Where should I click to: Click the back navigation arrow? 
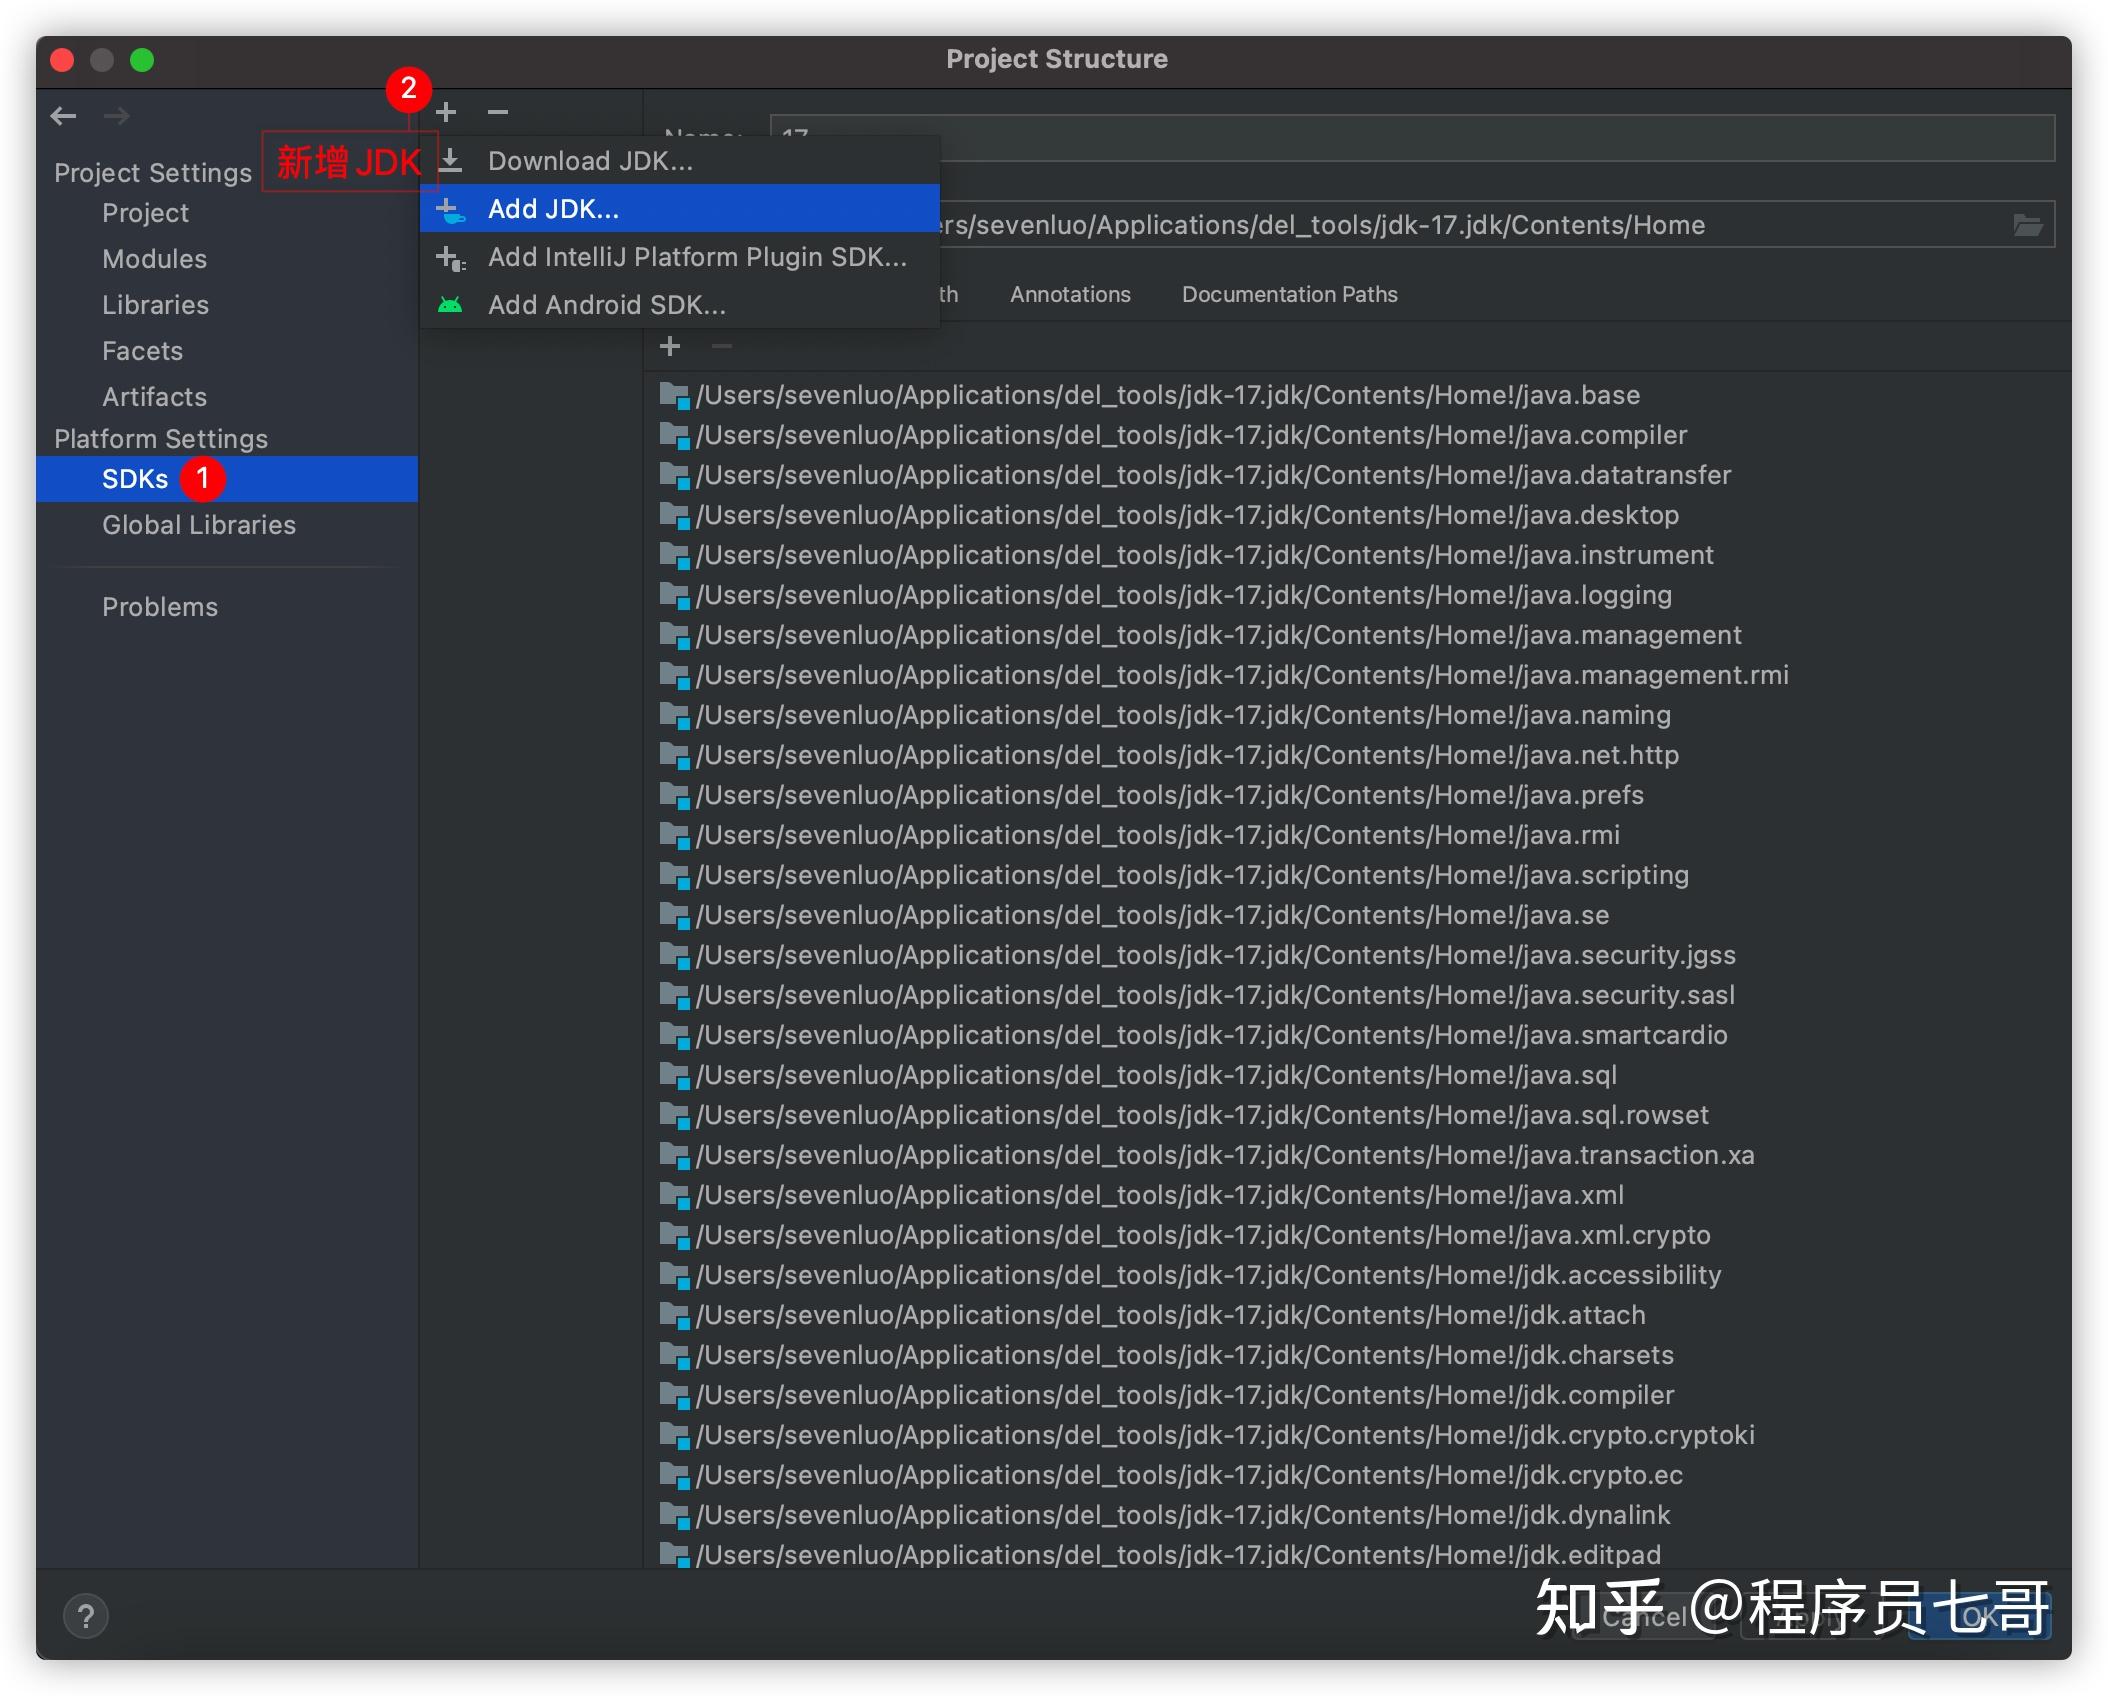point(63,116)
